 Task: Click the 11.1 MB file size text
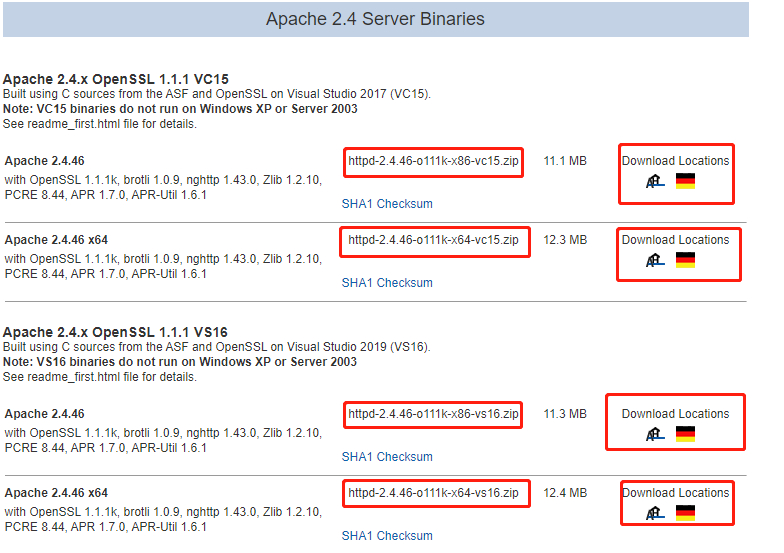[565, 161]
